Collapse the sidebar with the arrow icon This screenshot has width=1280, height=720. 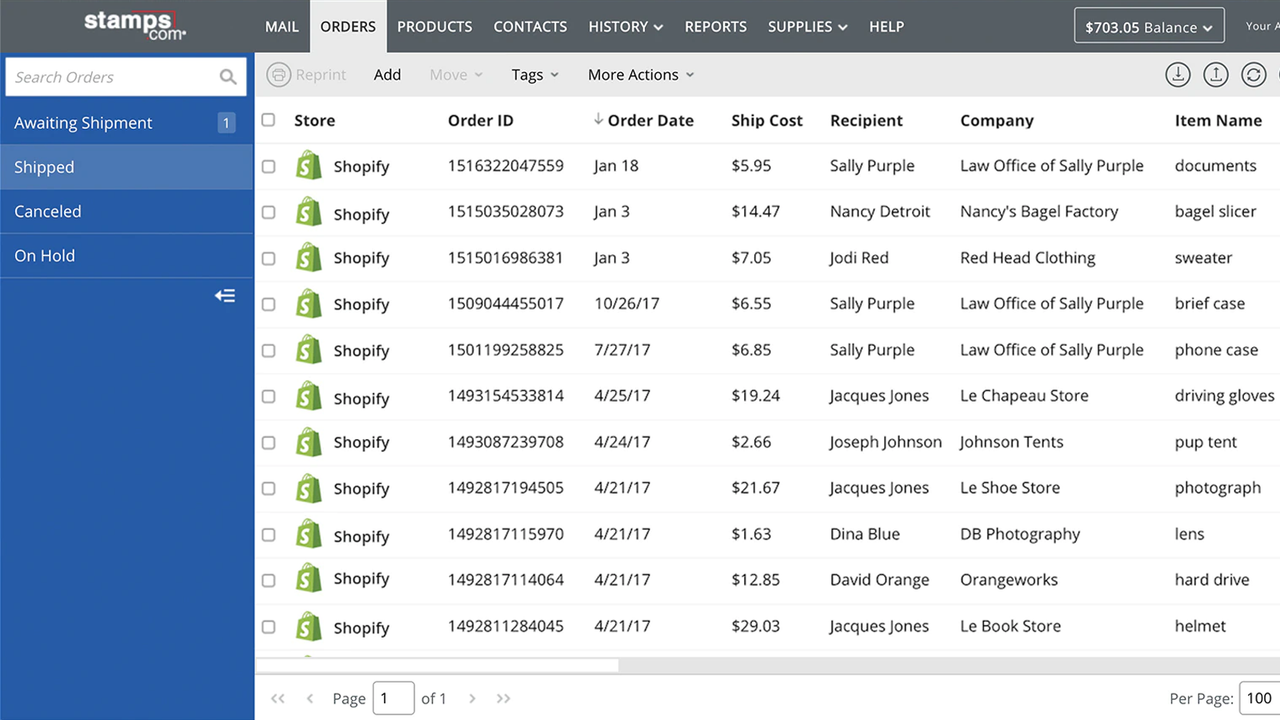(x=225, y=295)
